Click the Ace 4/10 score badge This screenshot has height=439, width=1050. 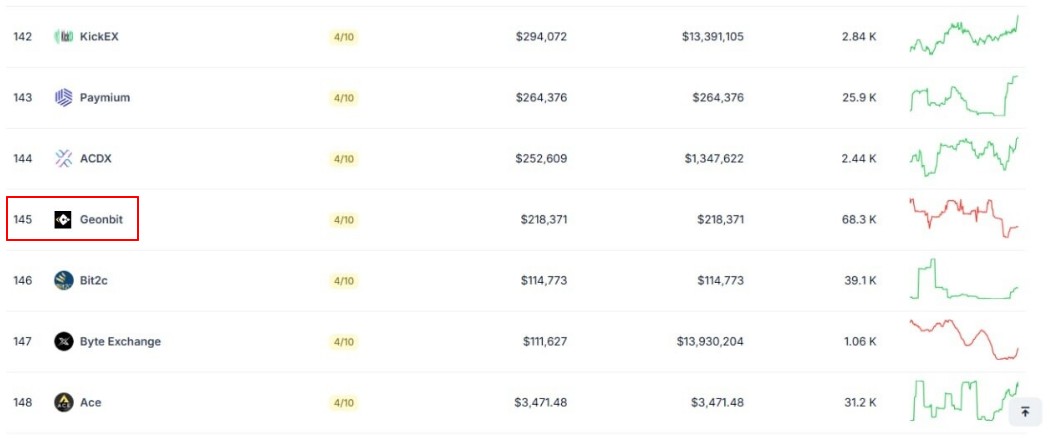pyautogui.click(x=344, y=403)
